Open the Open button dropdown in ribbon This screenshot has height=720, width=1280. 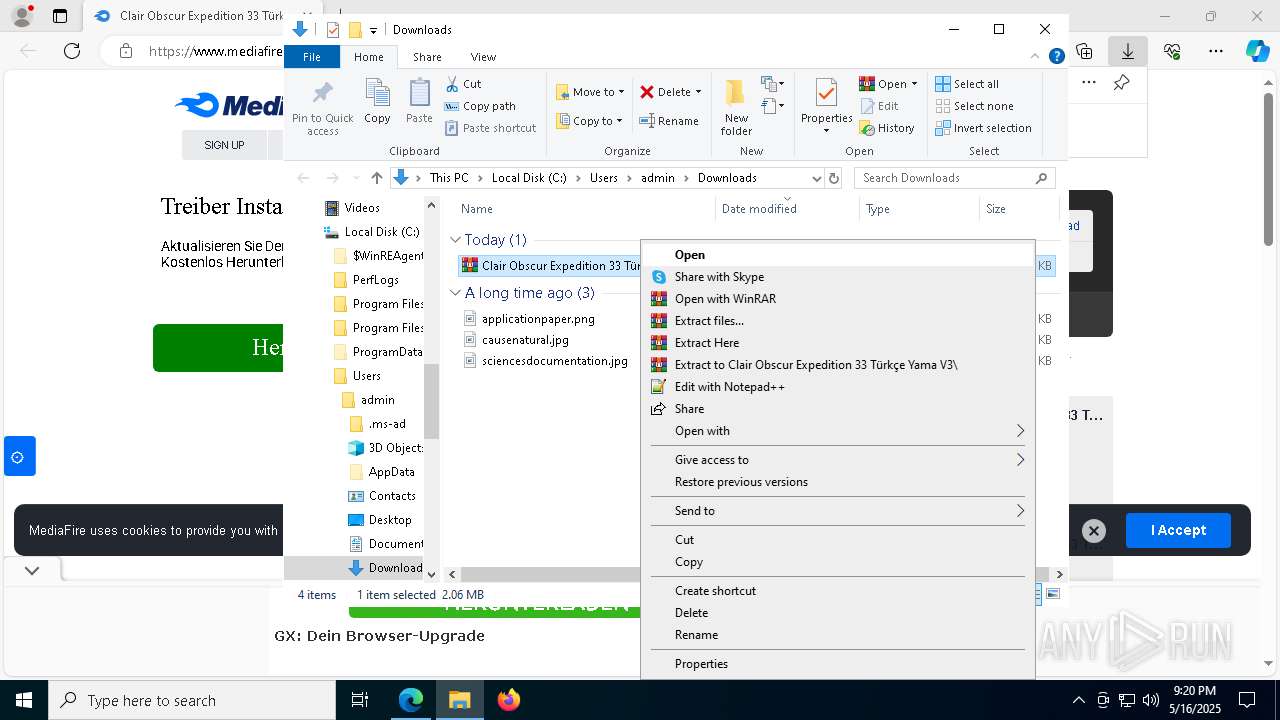coord(914,84)
